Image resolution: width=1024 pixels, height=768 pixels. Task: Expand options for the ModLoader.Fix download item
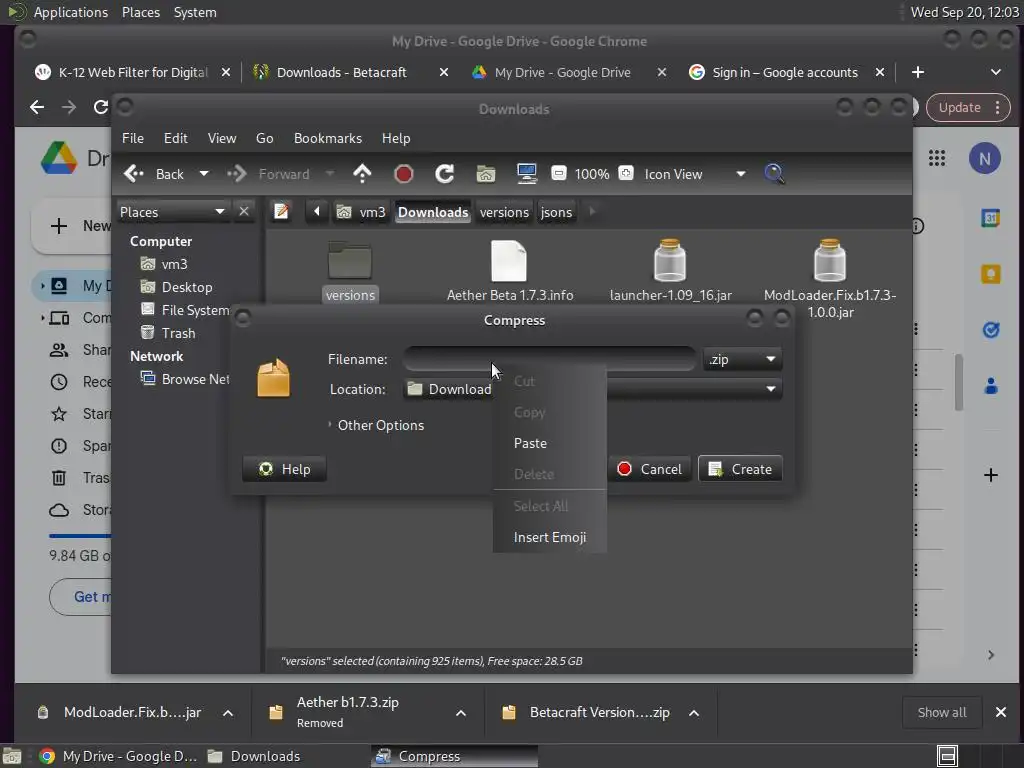tap(228, 713)
